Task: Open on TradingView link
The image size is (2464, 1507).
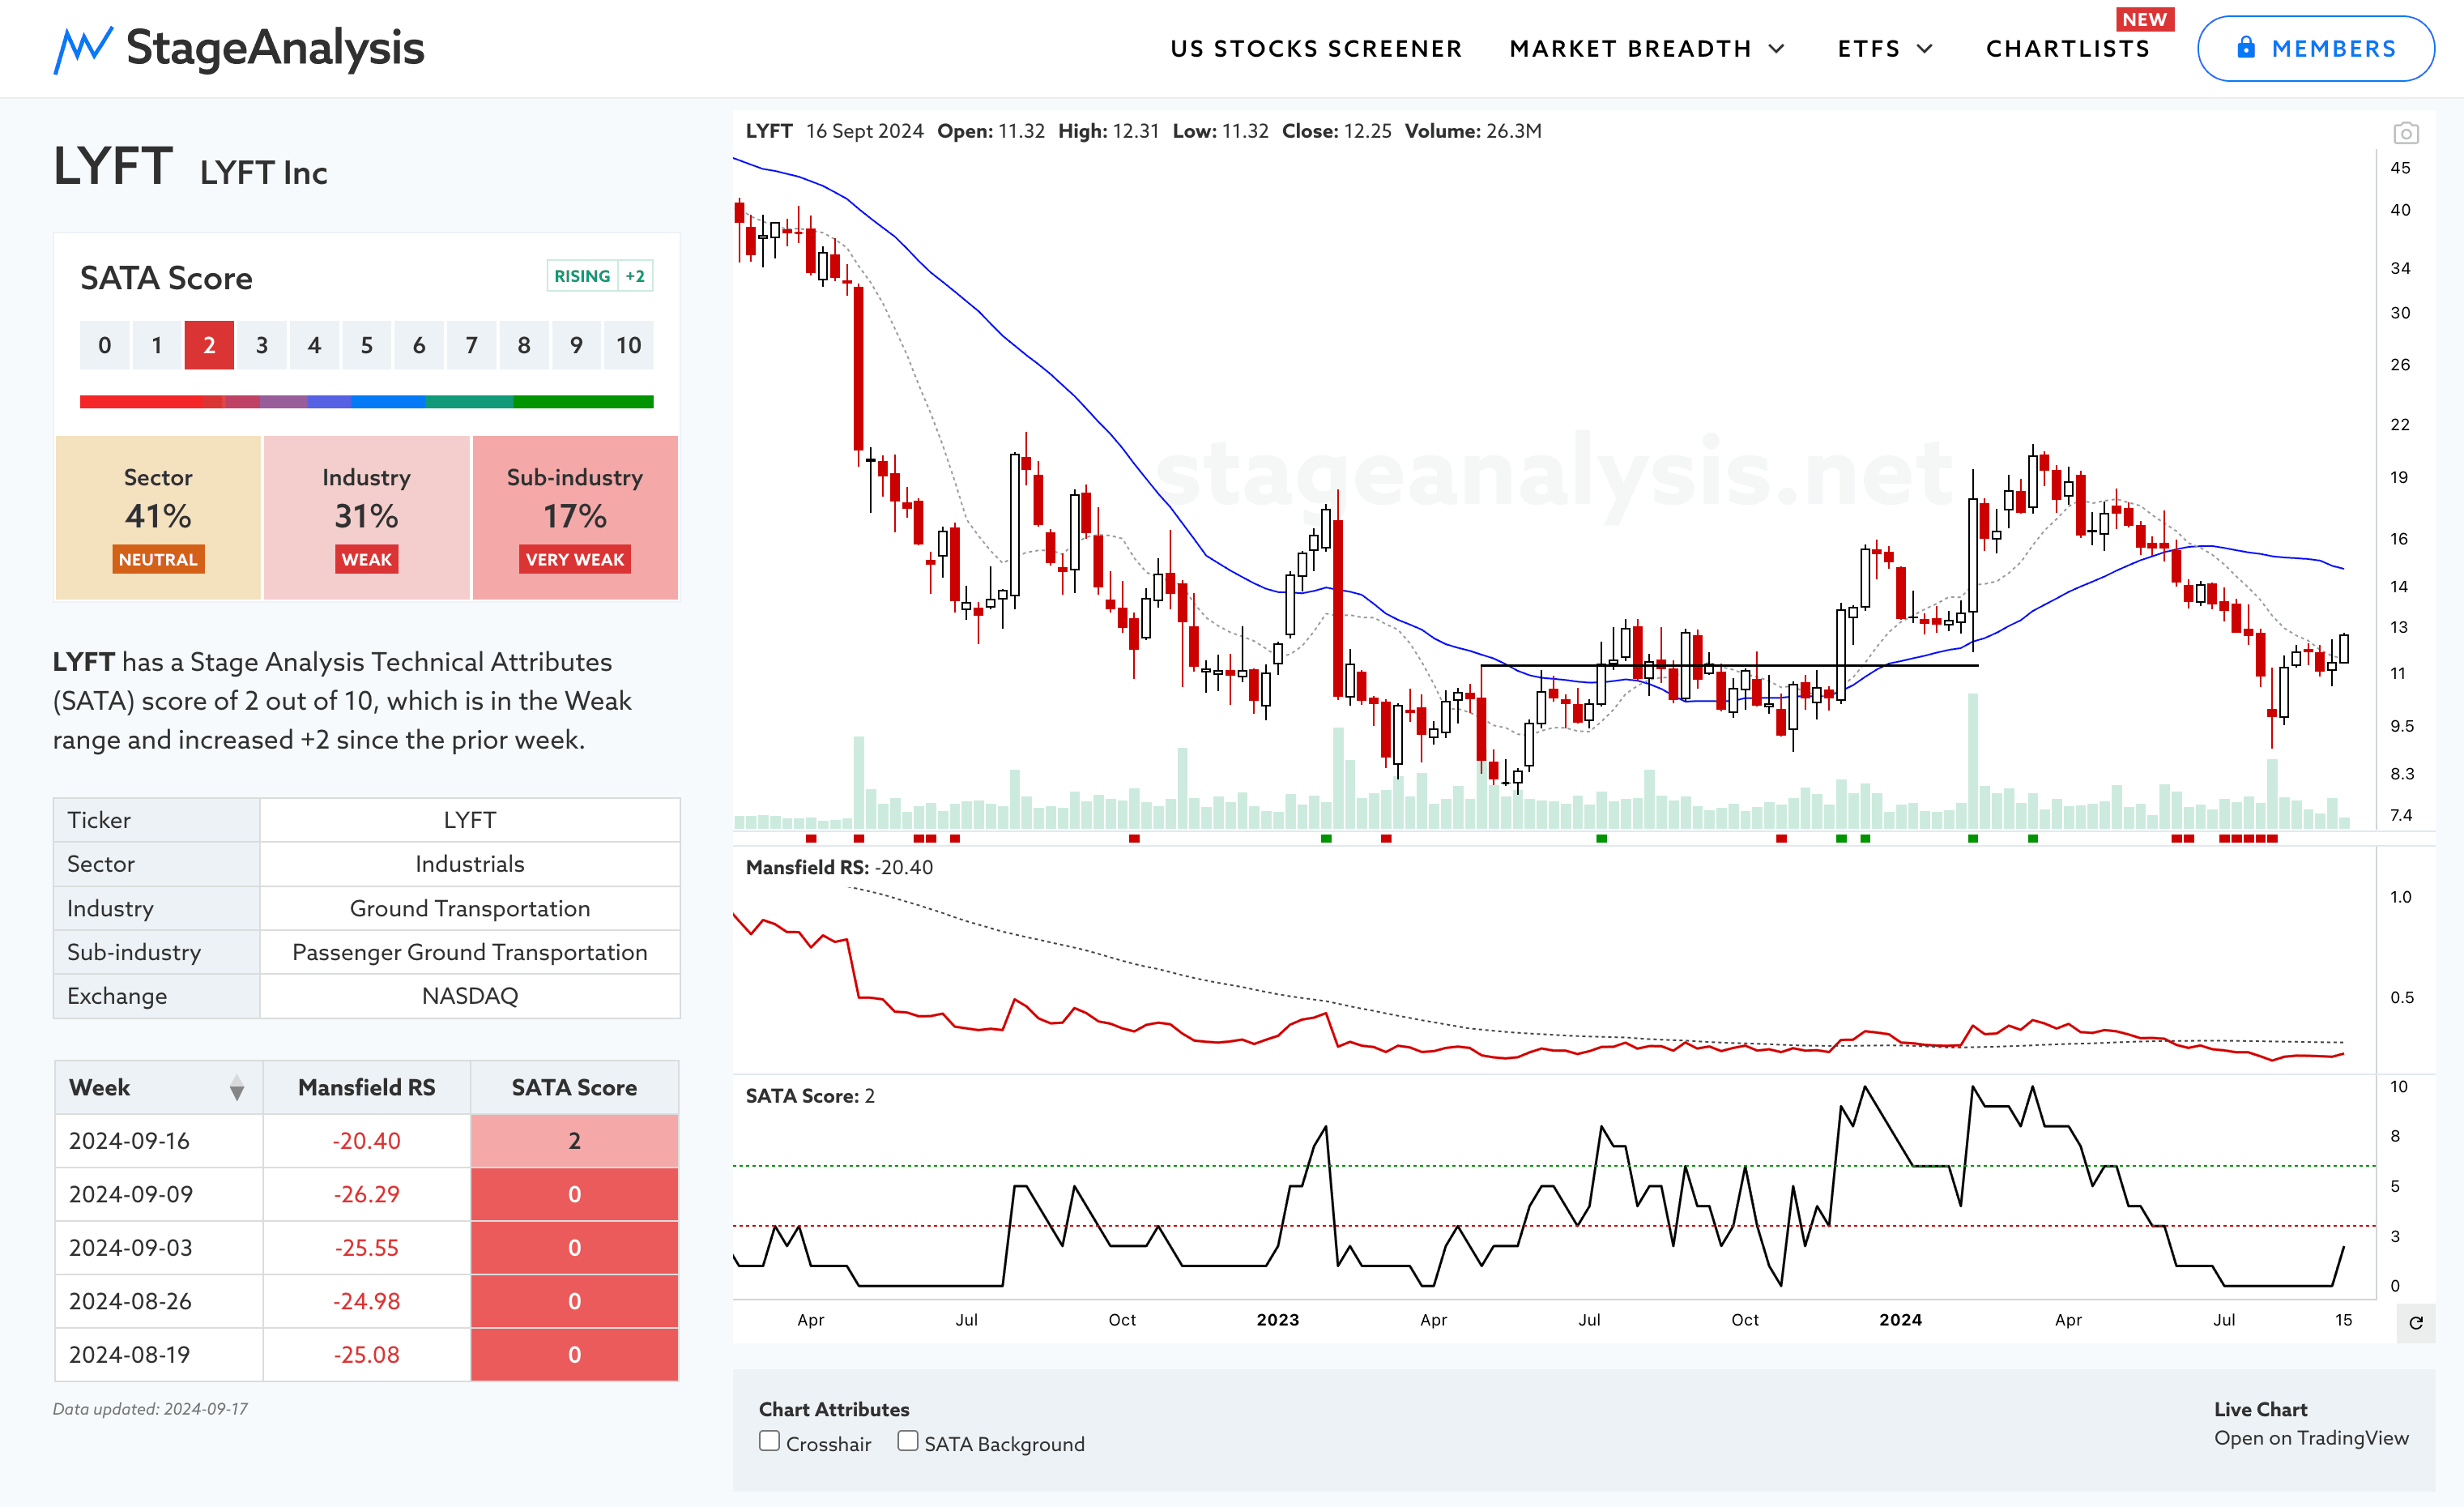Action: click(2310, 1437)
